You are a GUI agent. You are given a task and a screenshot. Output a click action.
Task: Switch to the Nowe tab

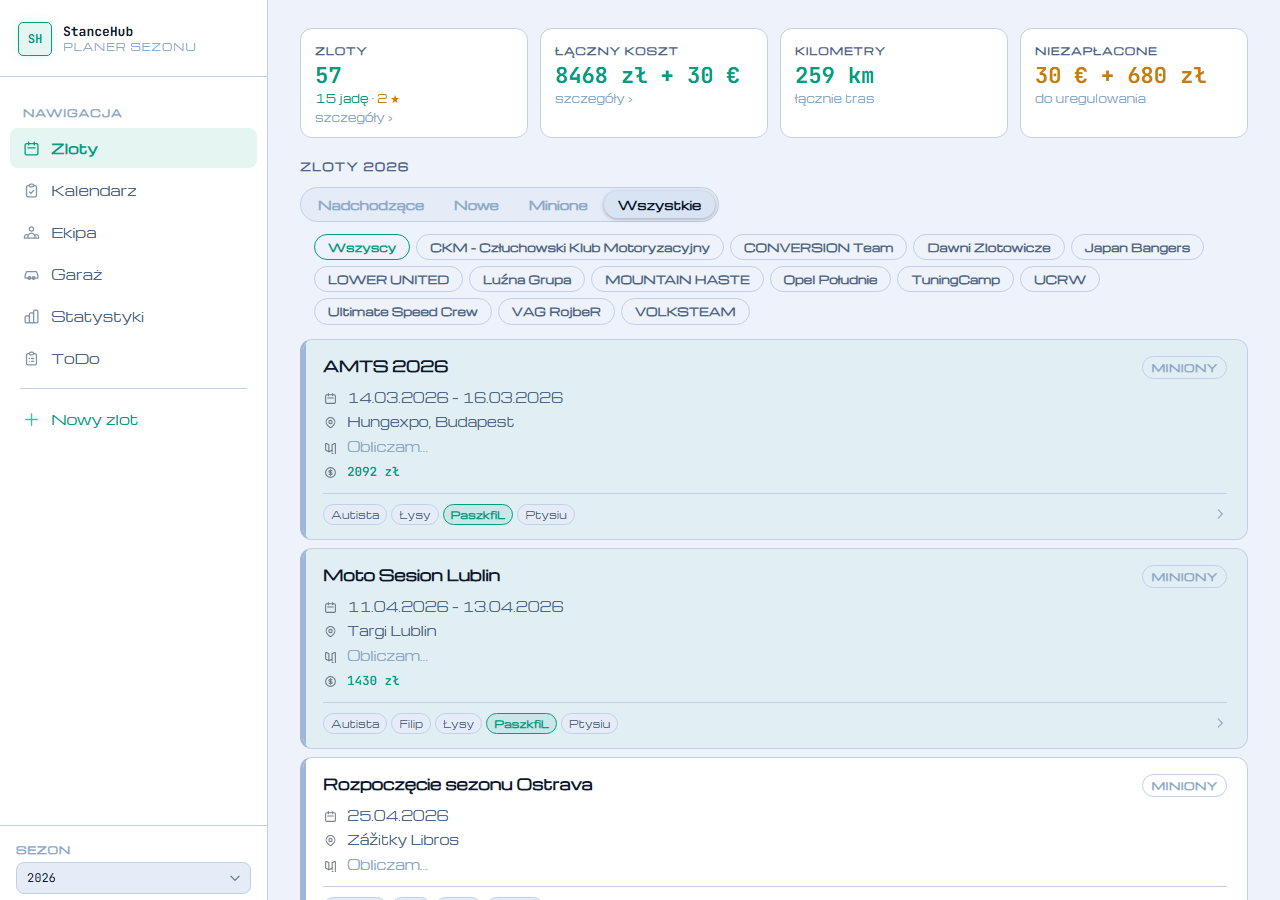click(476, 205)
